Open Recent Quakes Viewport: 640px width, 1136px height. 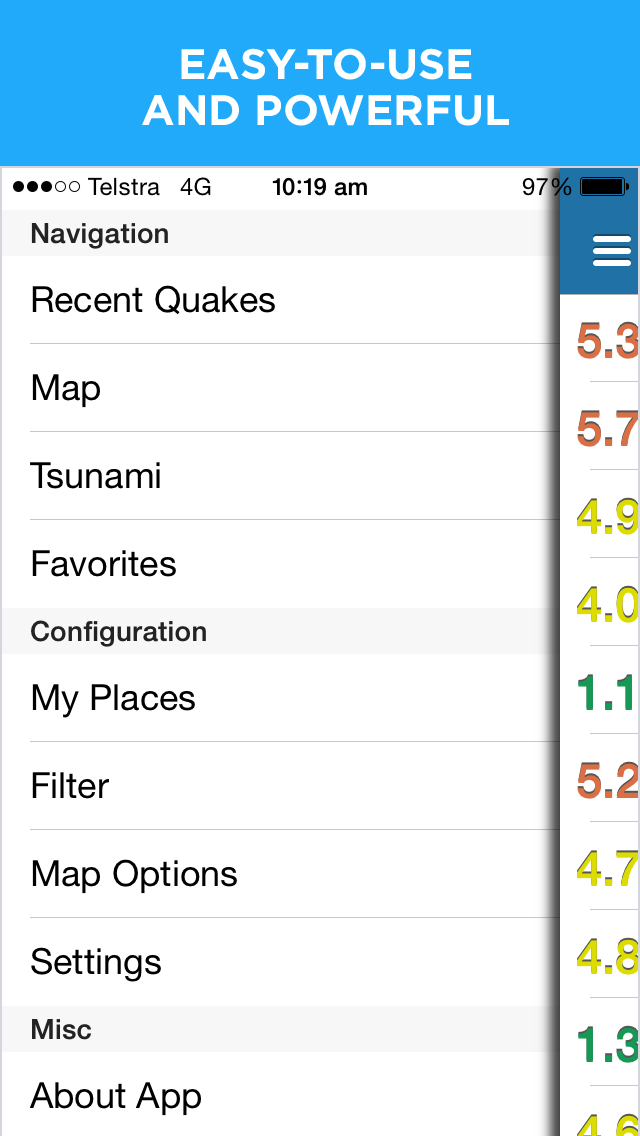[280, 300]
